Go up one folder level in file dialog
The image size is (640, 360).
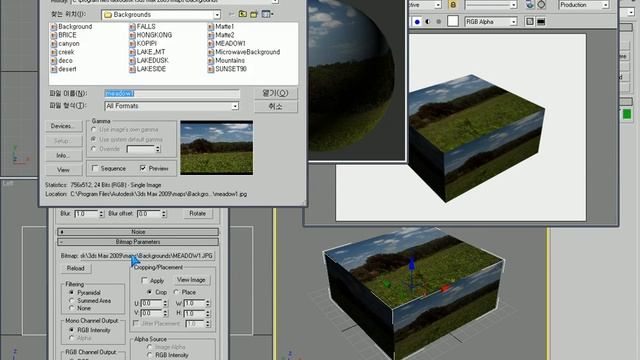pyautogui.click(x=243, y=14)
